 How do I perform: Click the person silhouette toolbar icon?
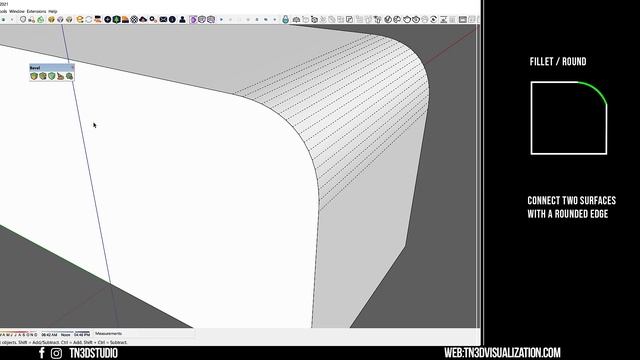[x=182, y=19]
